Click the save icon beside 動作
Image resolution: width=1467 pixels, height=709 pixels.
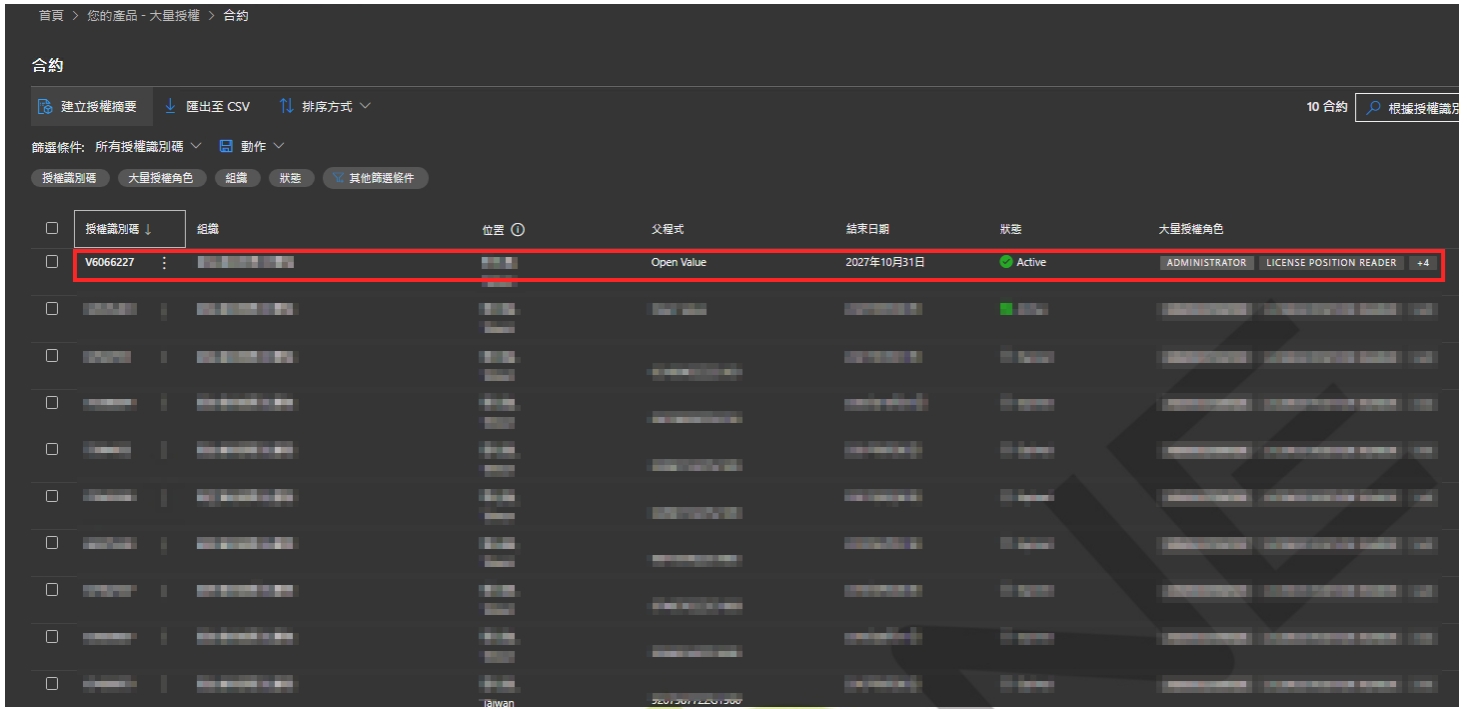pyautogui.click(x=226, y=147)
